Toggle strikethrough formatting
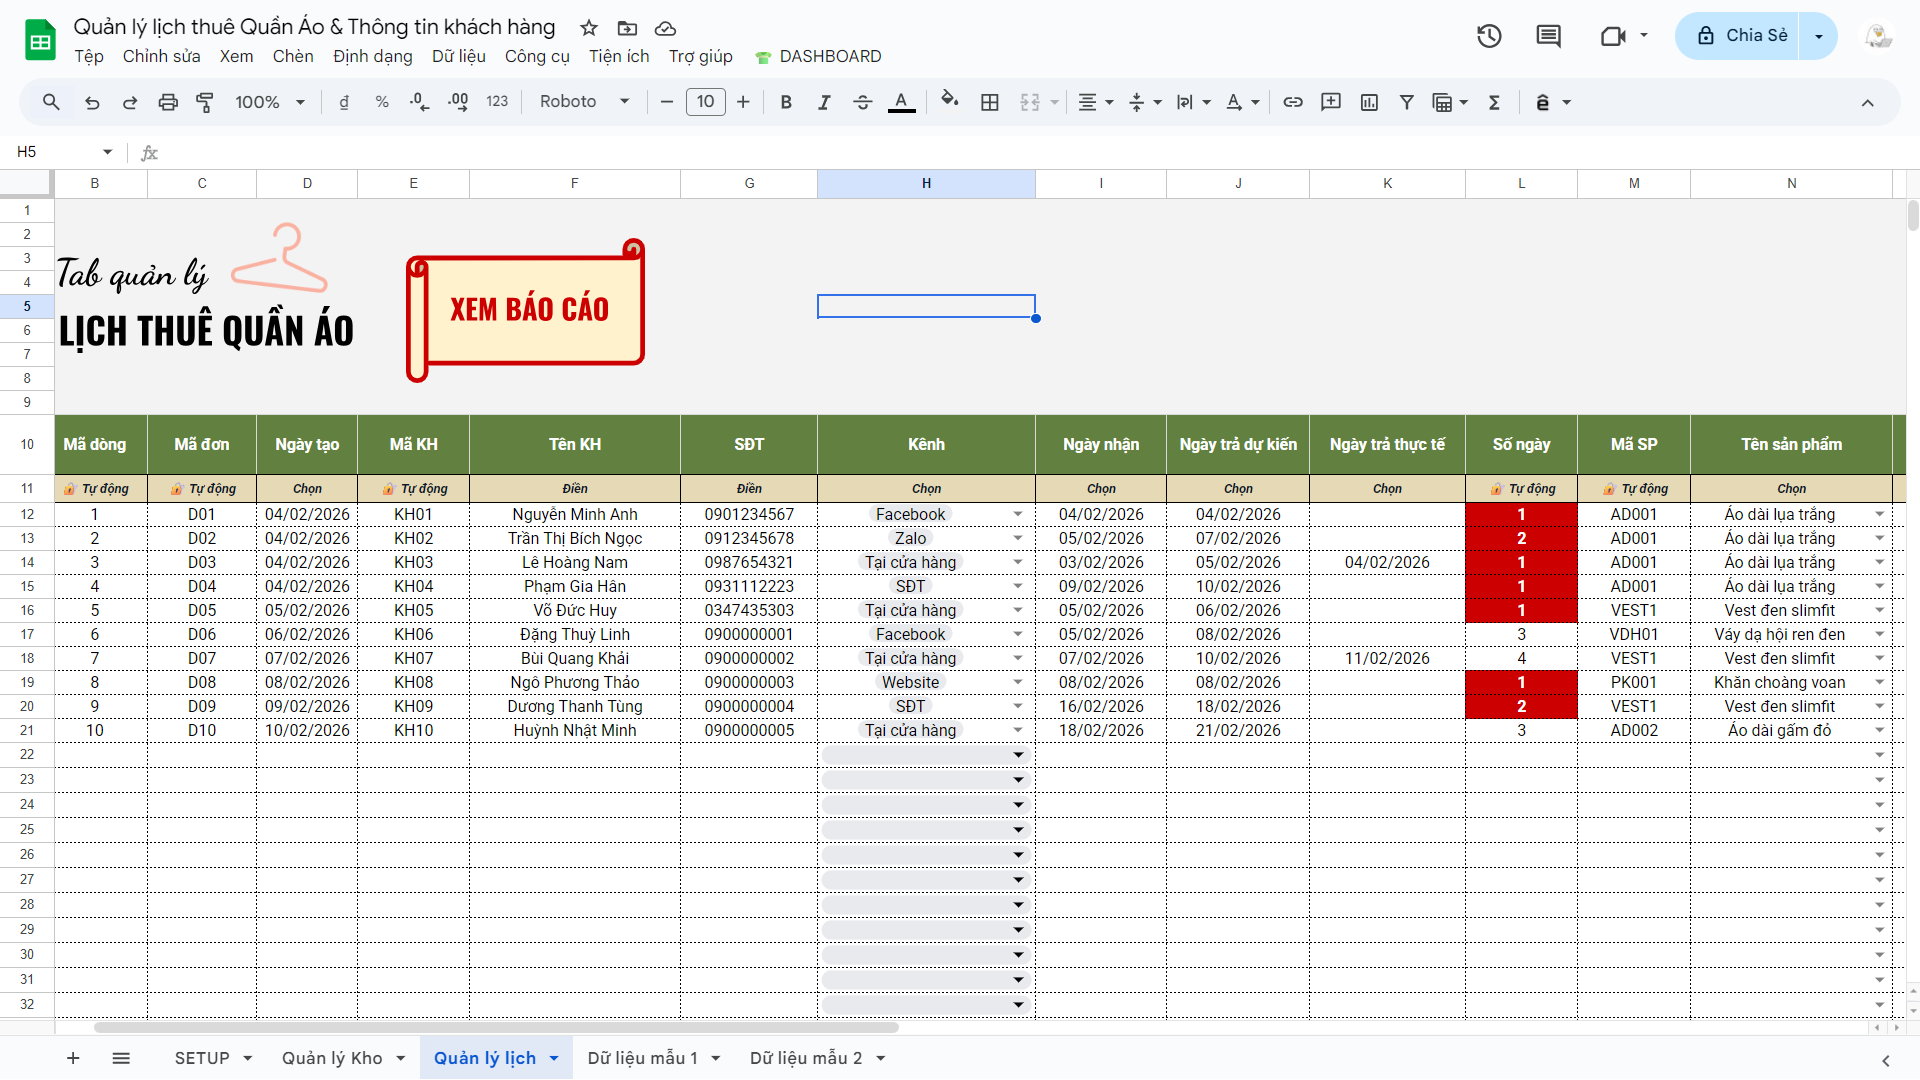This screenshot has height=1080, width=1920. pos(862,102)
